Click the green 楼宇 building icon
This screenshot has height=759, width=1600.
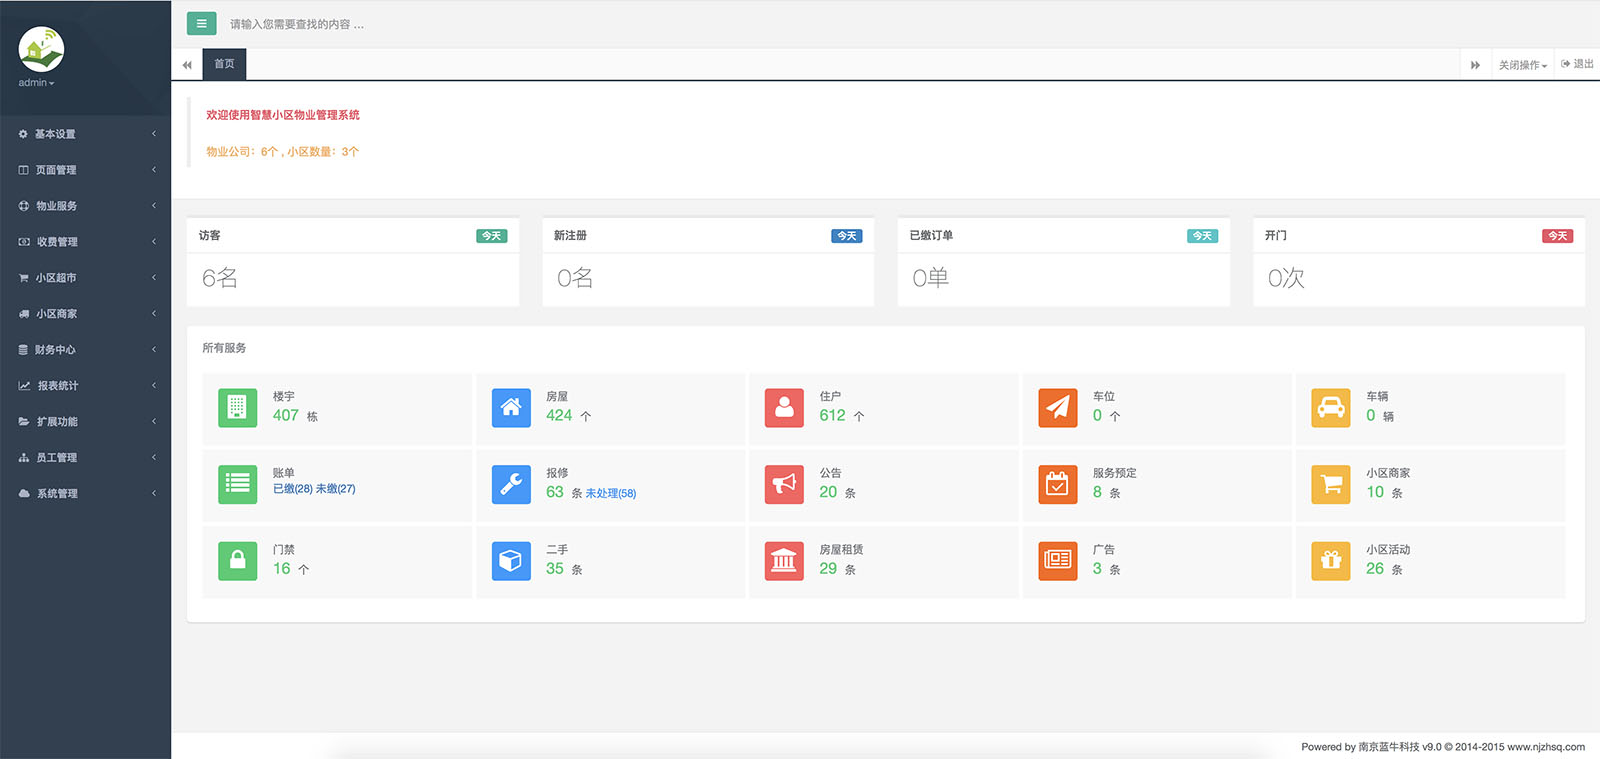coord(238,408)
